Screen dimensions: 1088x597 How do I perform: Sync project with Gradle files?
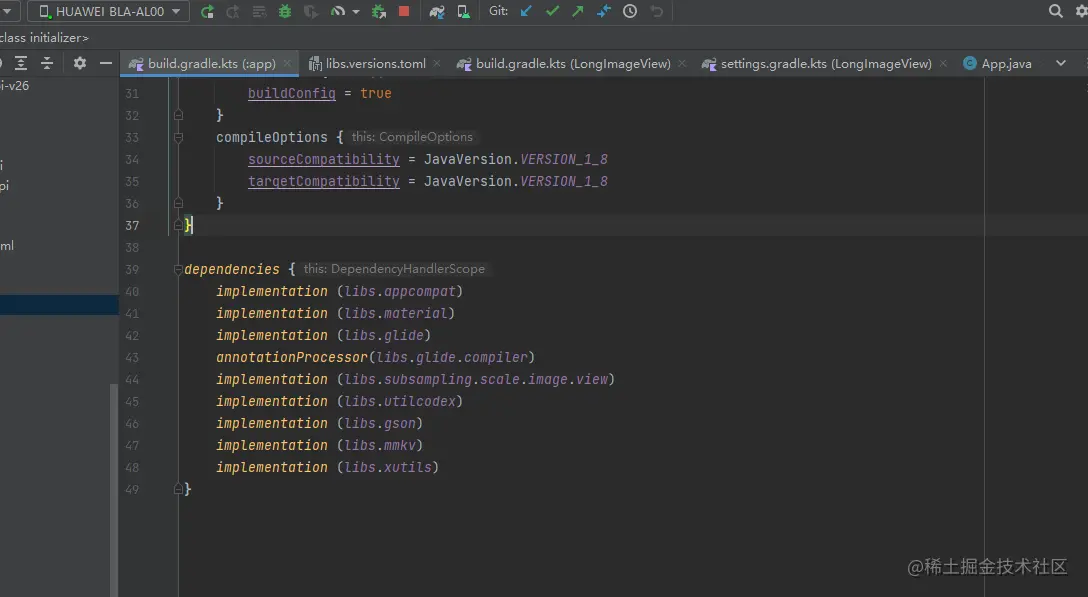click(x=436, y=11)
